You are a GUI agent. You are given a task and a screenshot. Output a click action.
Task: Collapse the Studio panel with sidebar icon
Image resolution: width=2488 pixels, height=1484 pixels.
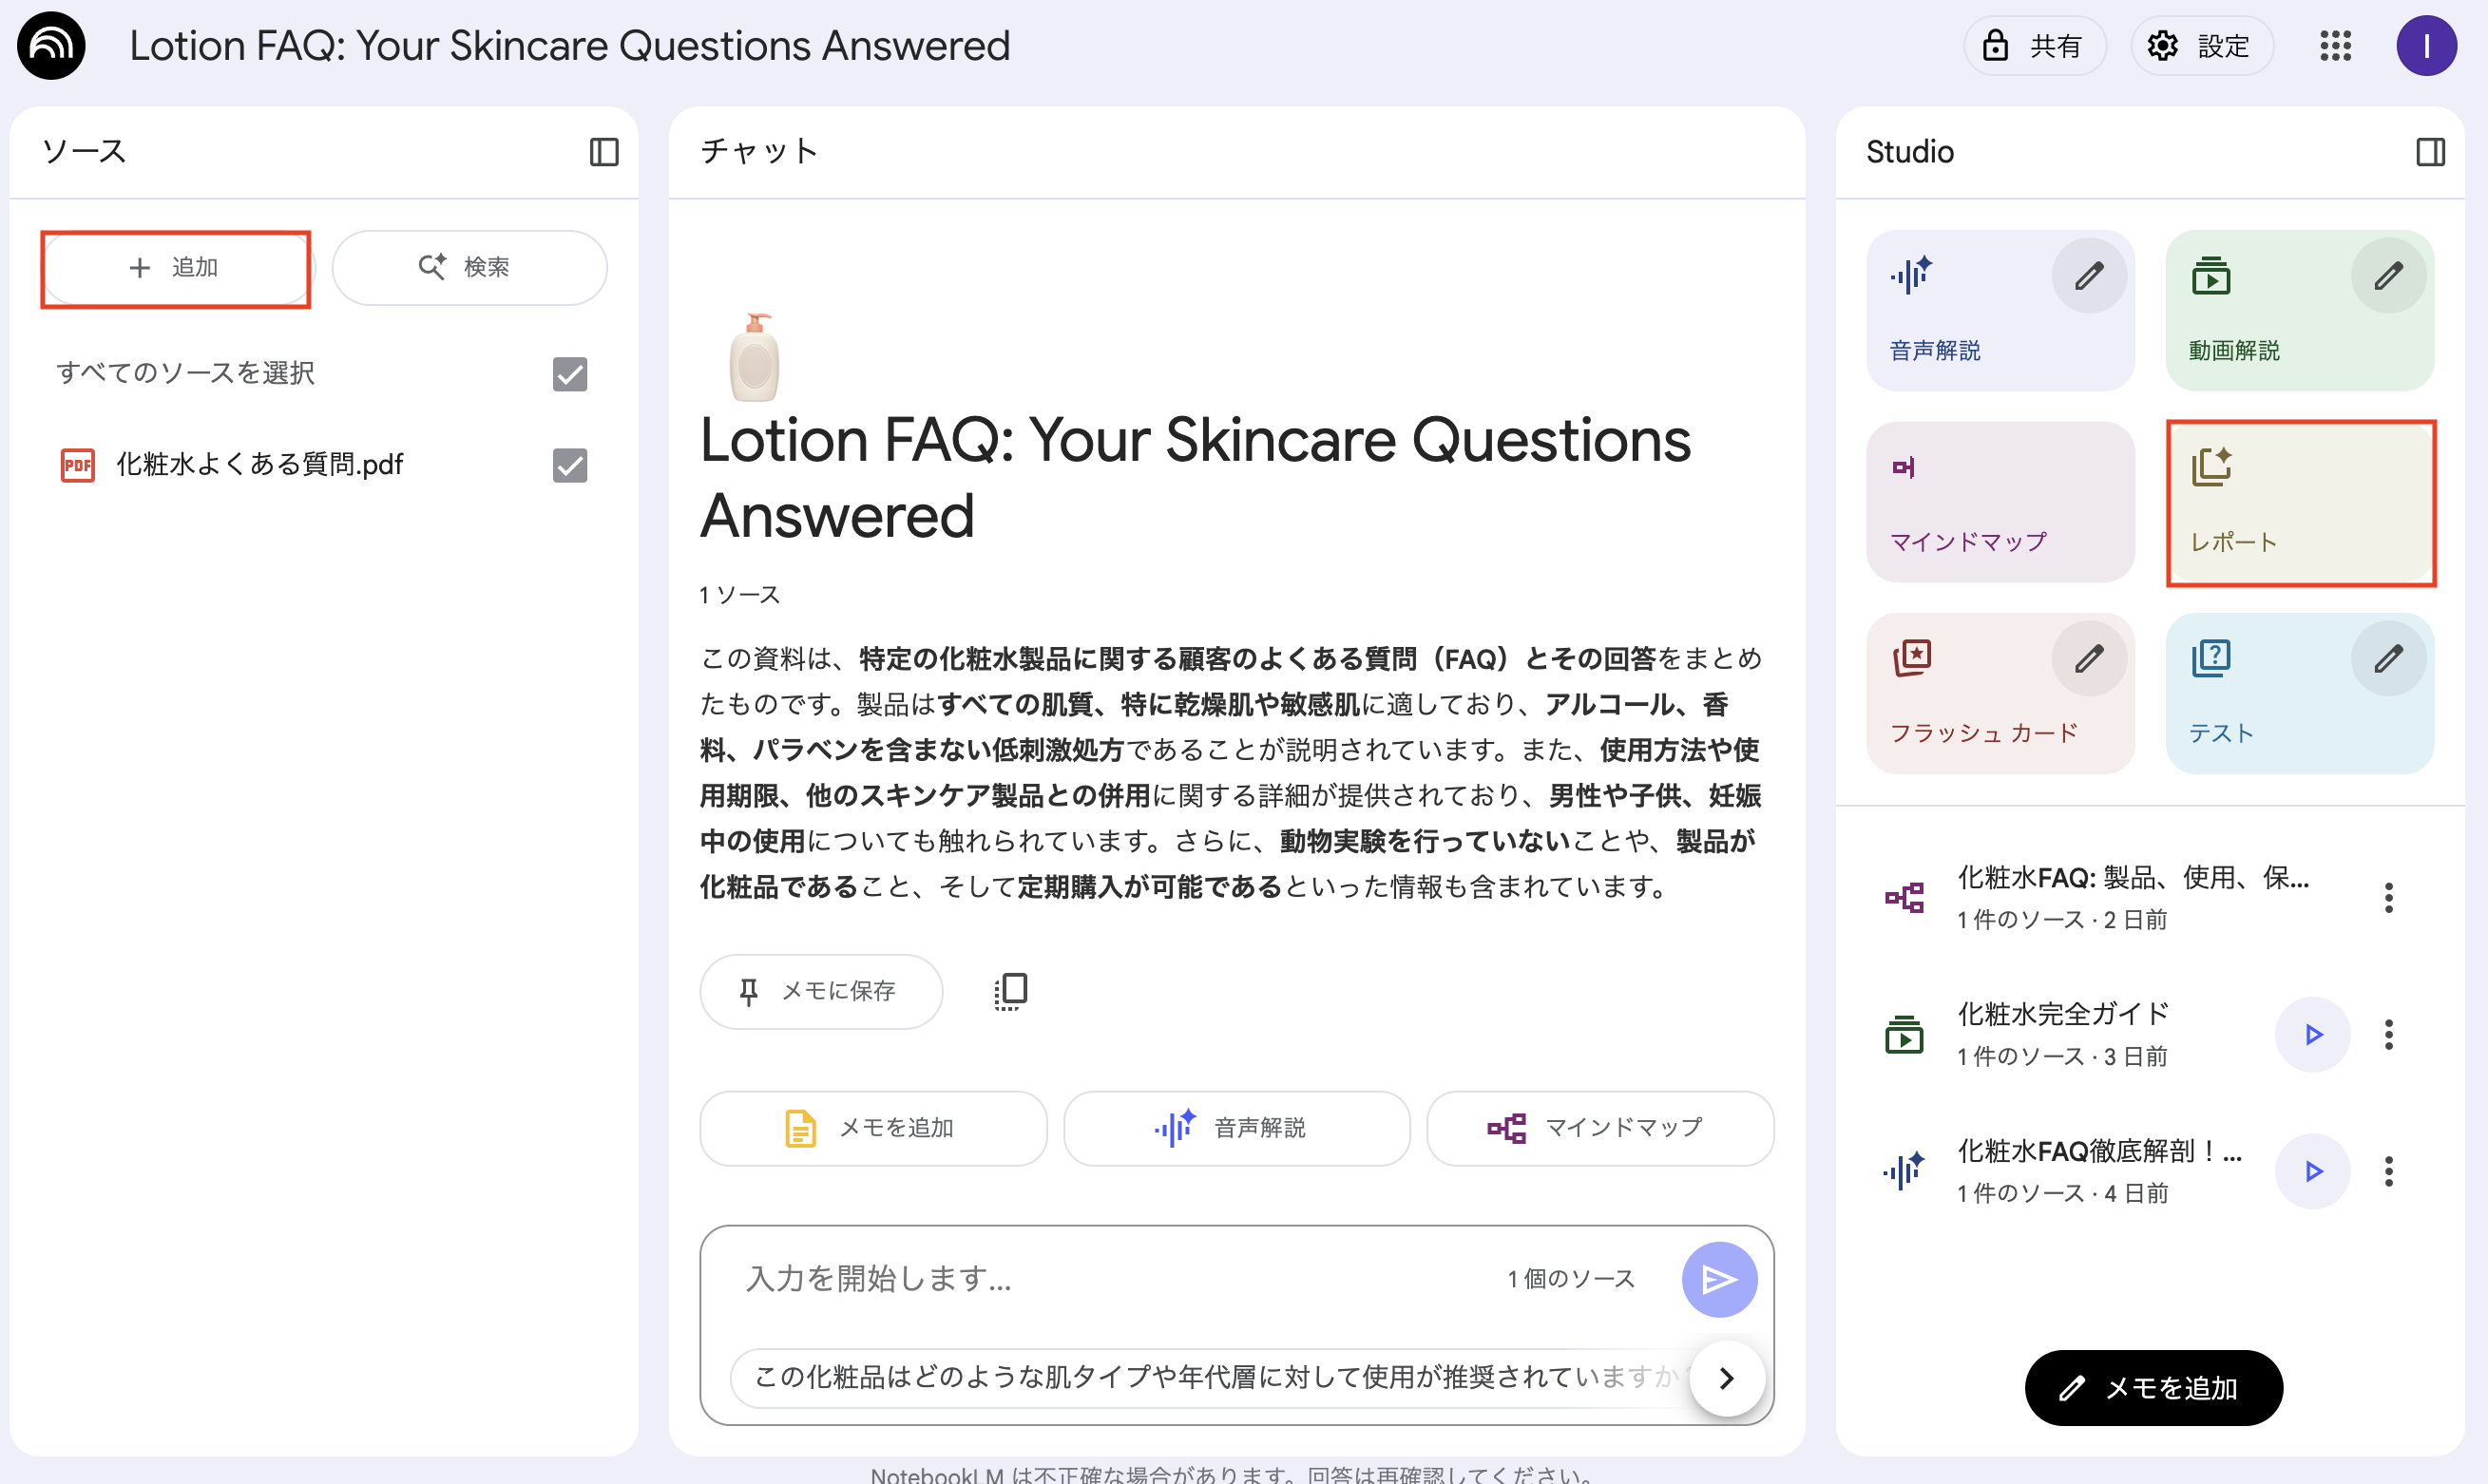2430,152
